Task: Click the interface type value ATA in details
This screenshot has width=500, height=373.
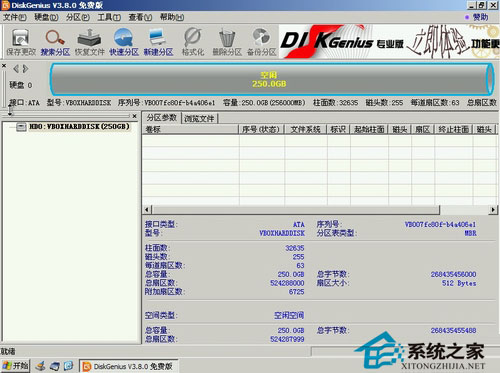Action: coord(299,224)
